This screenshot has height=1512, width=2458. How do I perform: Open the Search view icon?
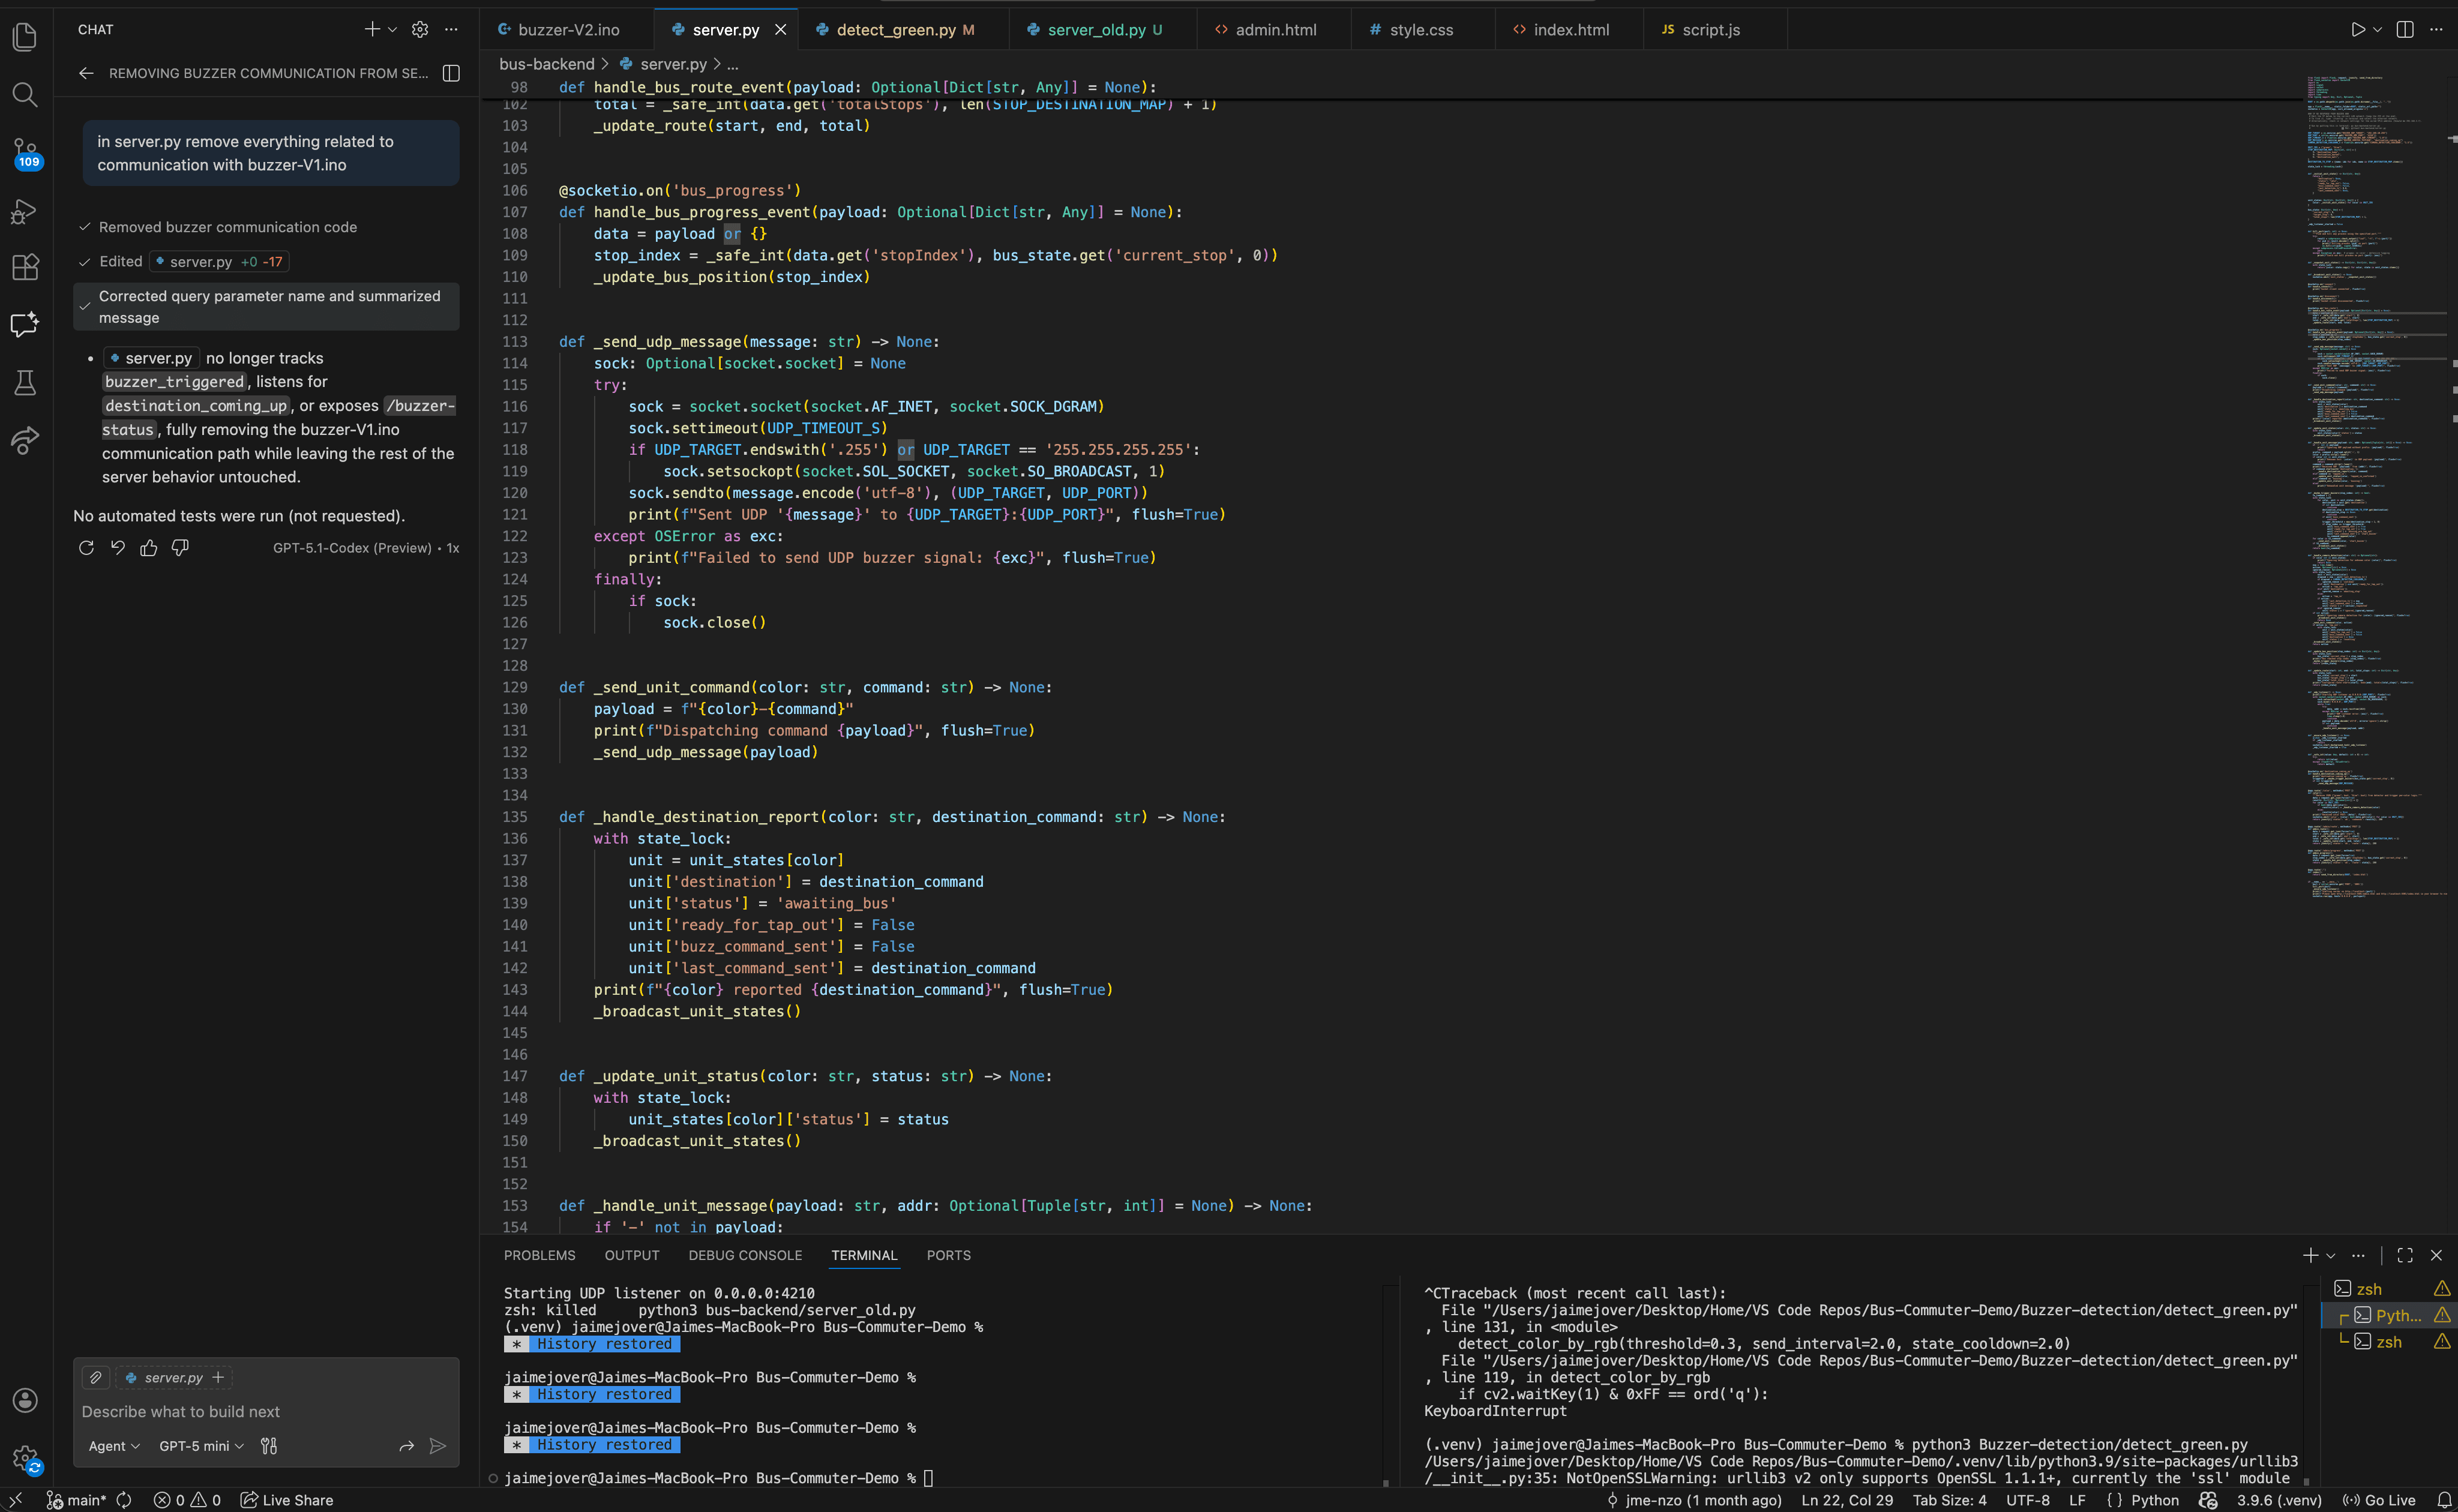pyautogui.click(x=25, y=95)
